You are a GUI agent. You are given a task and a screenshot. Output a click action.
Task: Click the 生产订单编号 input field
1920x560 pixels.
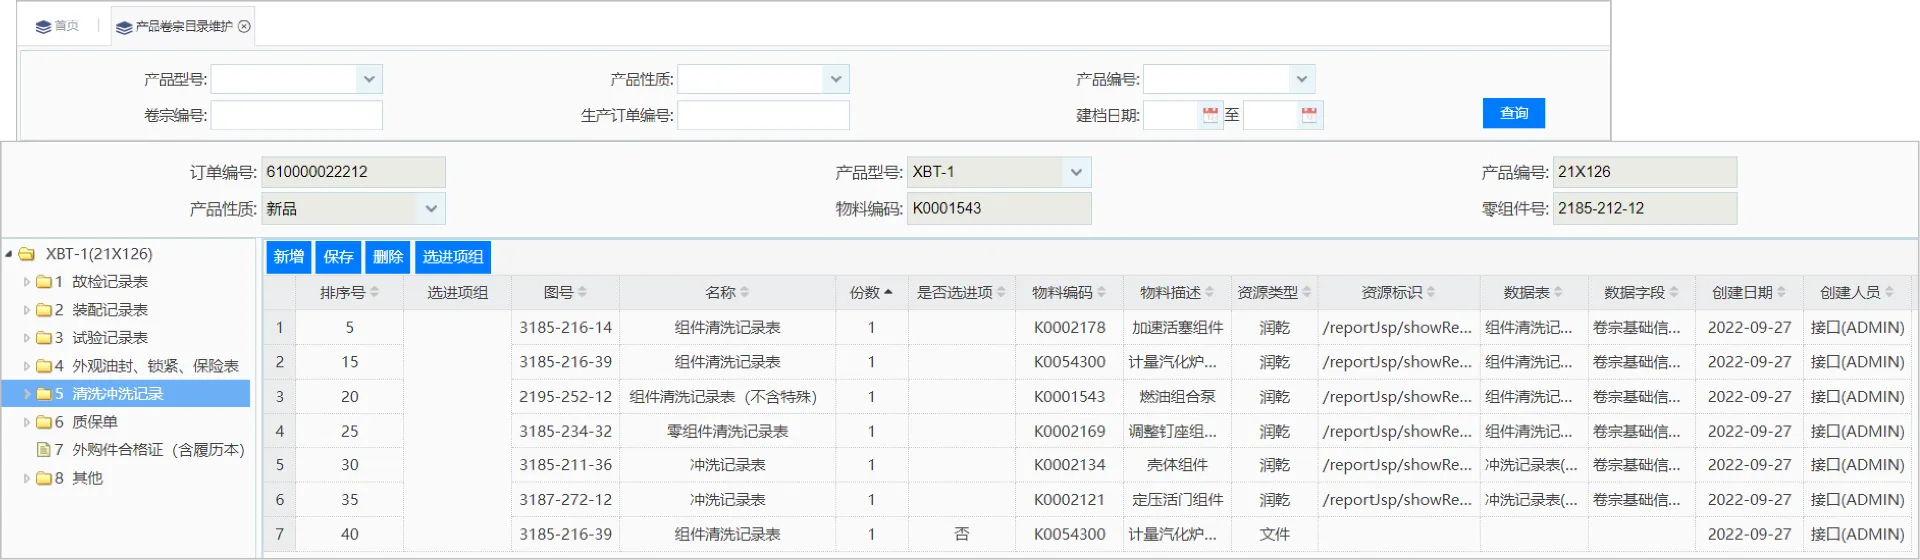(x=763, y=115)
